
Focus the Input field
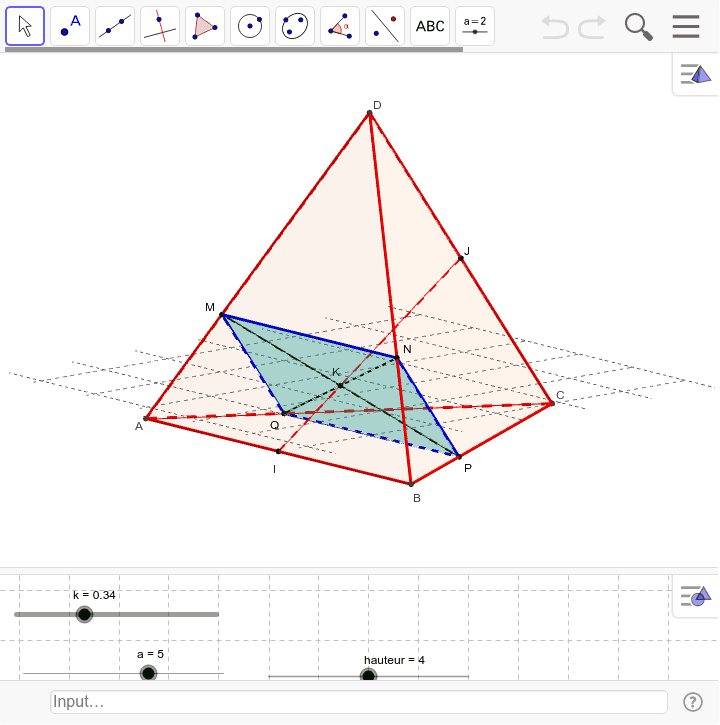click(358, 702)
